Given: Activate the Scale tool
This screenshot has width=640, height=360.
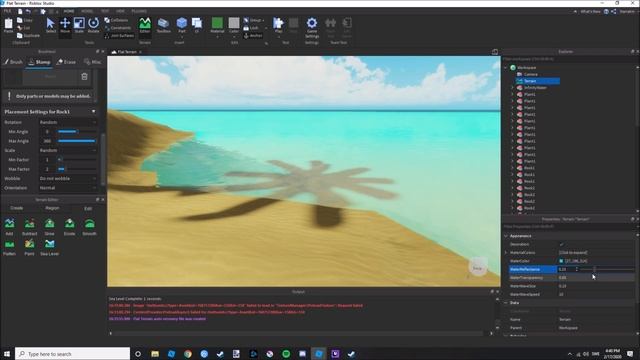Looking at the screenshot, I should [79, 25].
